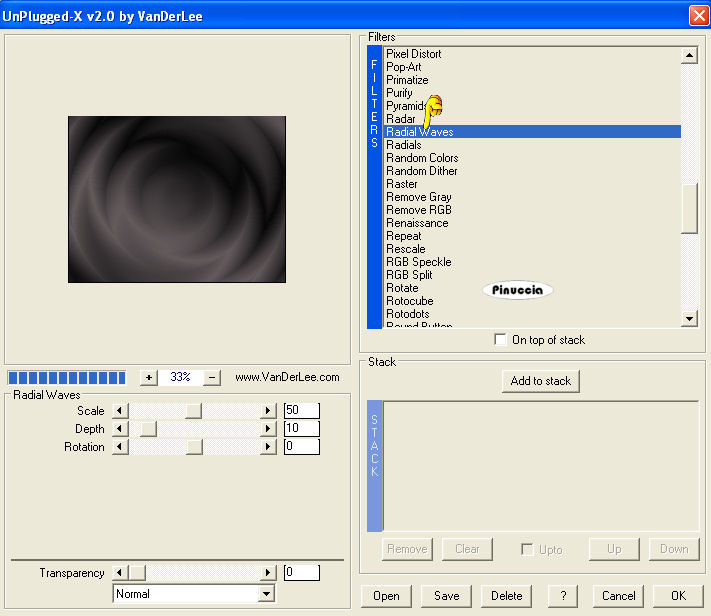Open the Normal blend mode dropdown

[x=266, y=594]
